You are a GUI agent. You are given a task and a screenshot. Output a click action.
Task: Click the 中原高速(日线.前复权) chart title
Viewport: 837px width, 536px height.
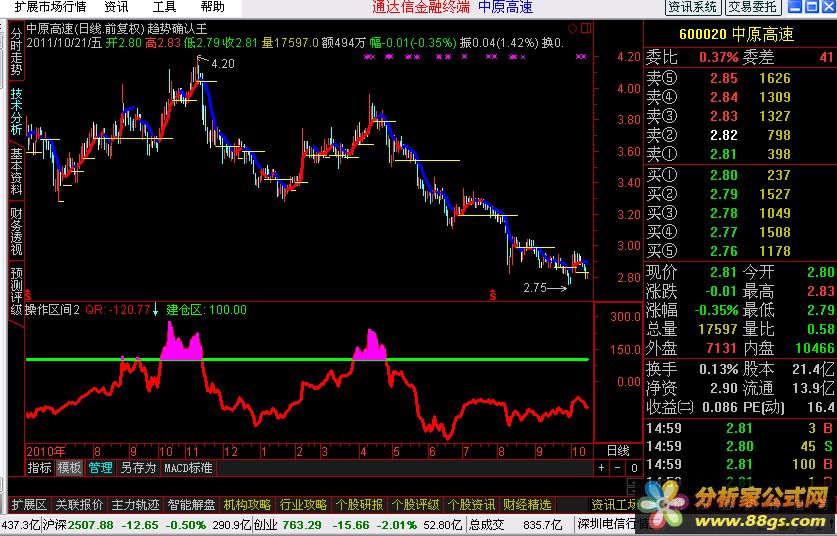(86, 29)
